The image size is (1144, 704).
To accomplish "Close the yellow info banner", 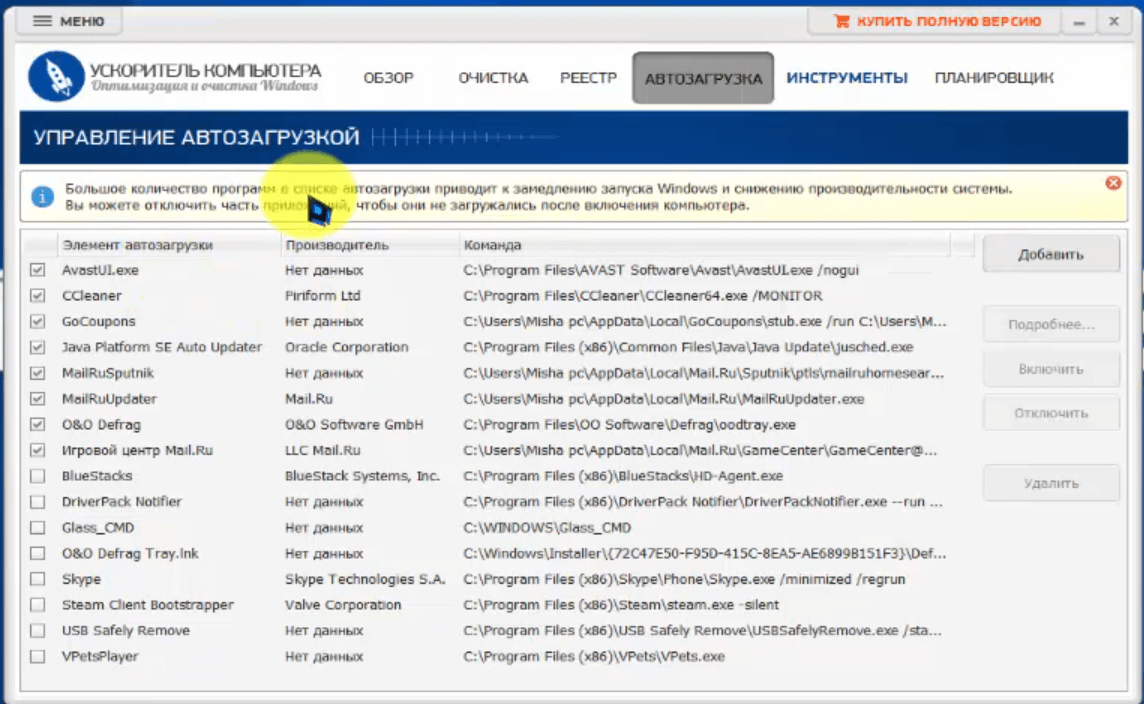I will (x=1113, y=183).
